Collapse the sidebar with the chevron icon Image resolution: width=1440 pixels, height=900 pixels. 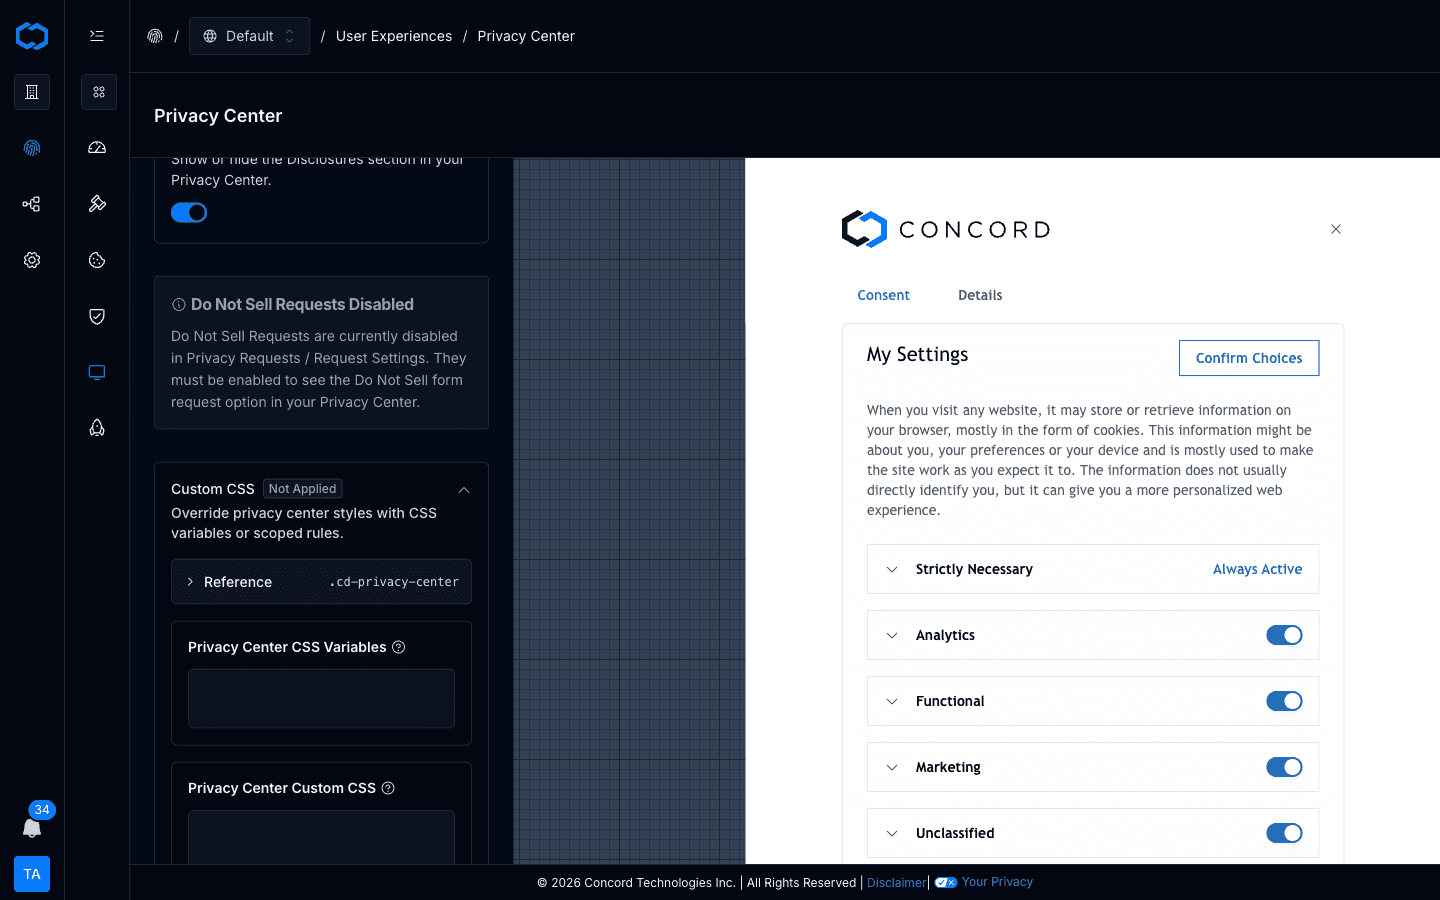pyautogui.click(x=97, y=35)
